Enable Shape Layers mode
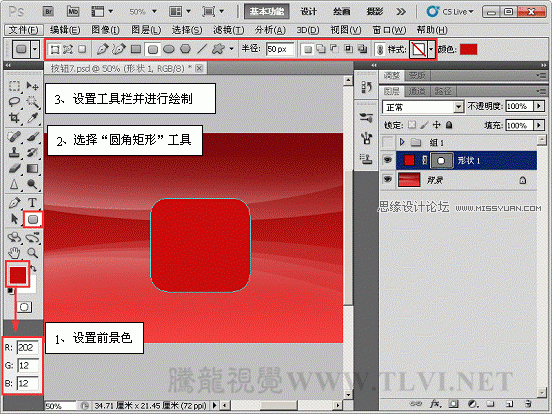Viewport: 552px width, 414px height. click(x=55, y=49)
